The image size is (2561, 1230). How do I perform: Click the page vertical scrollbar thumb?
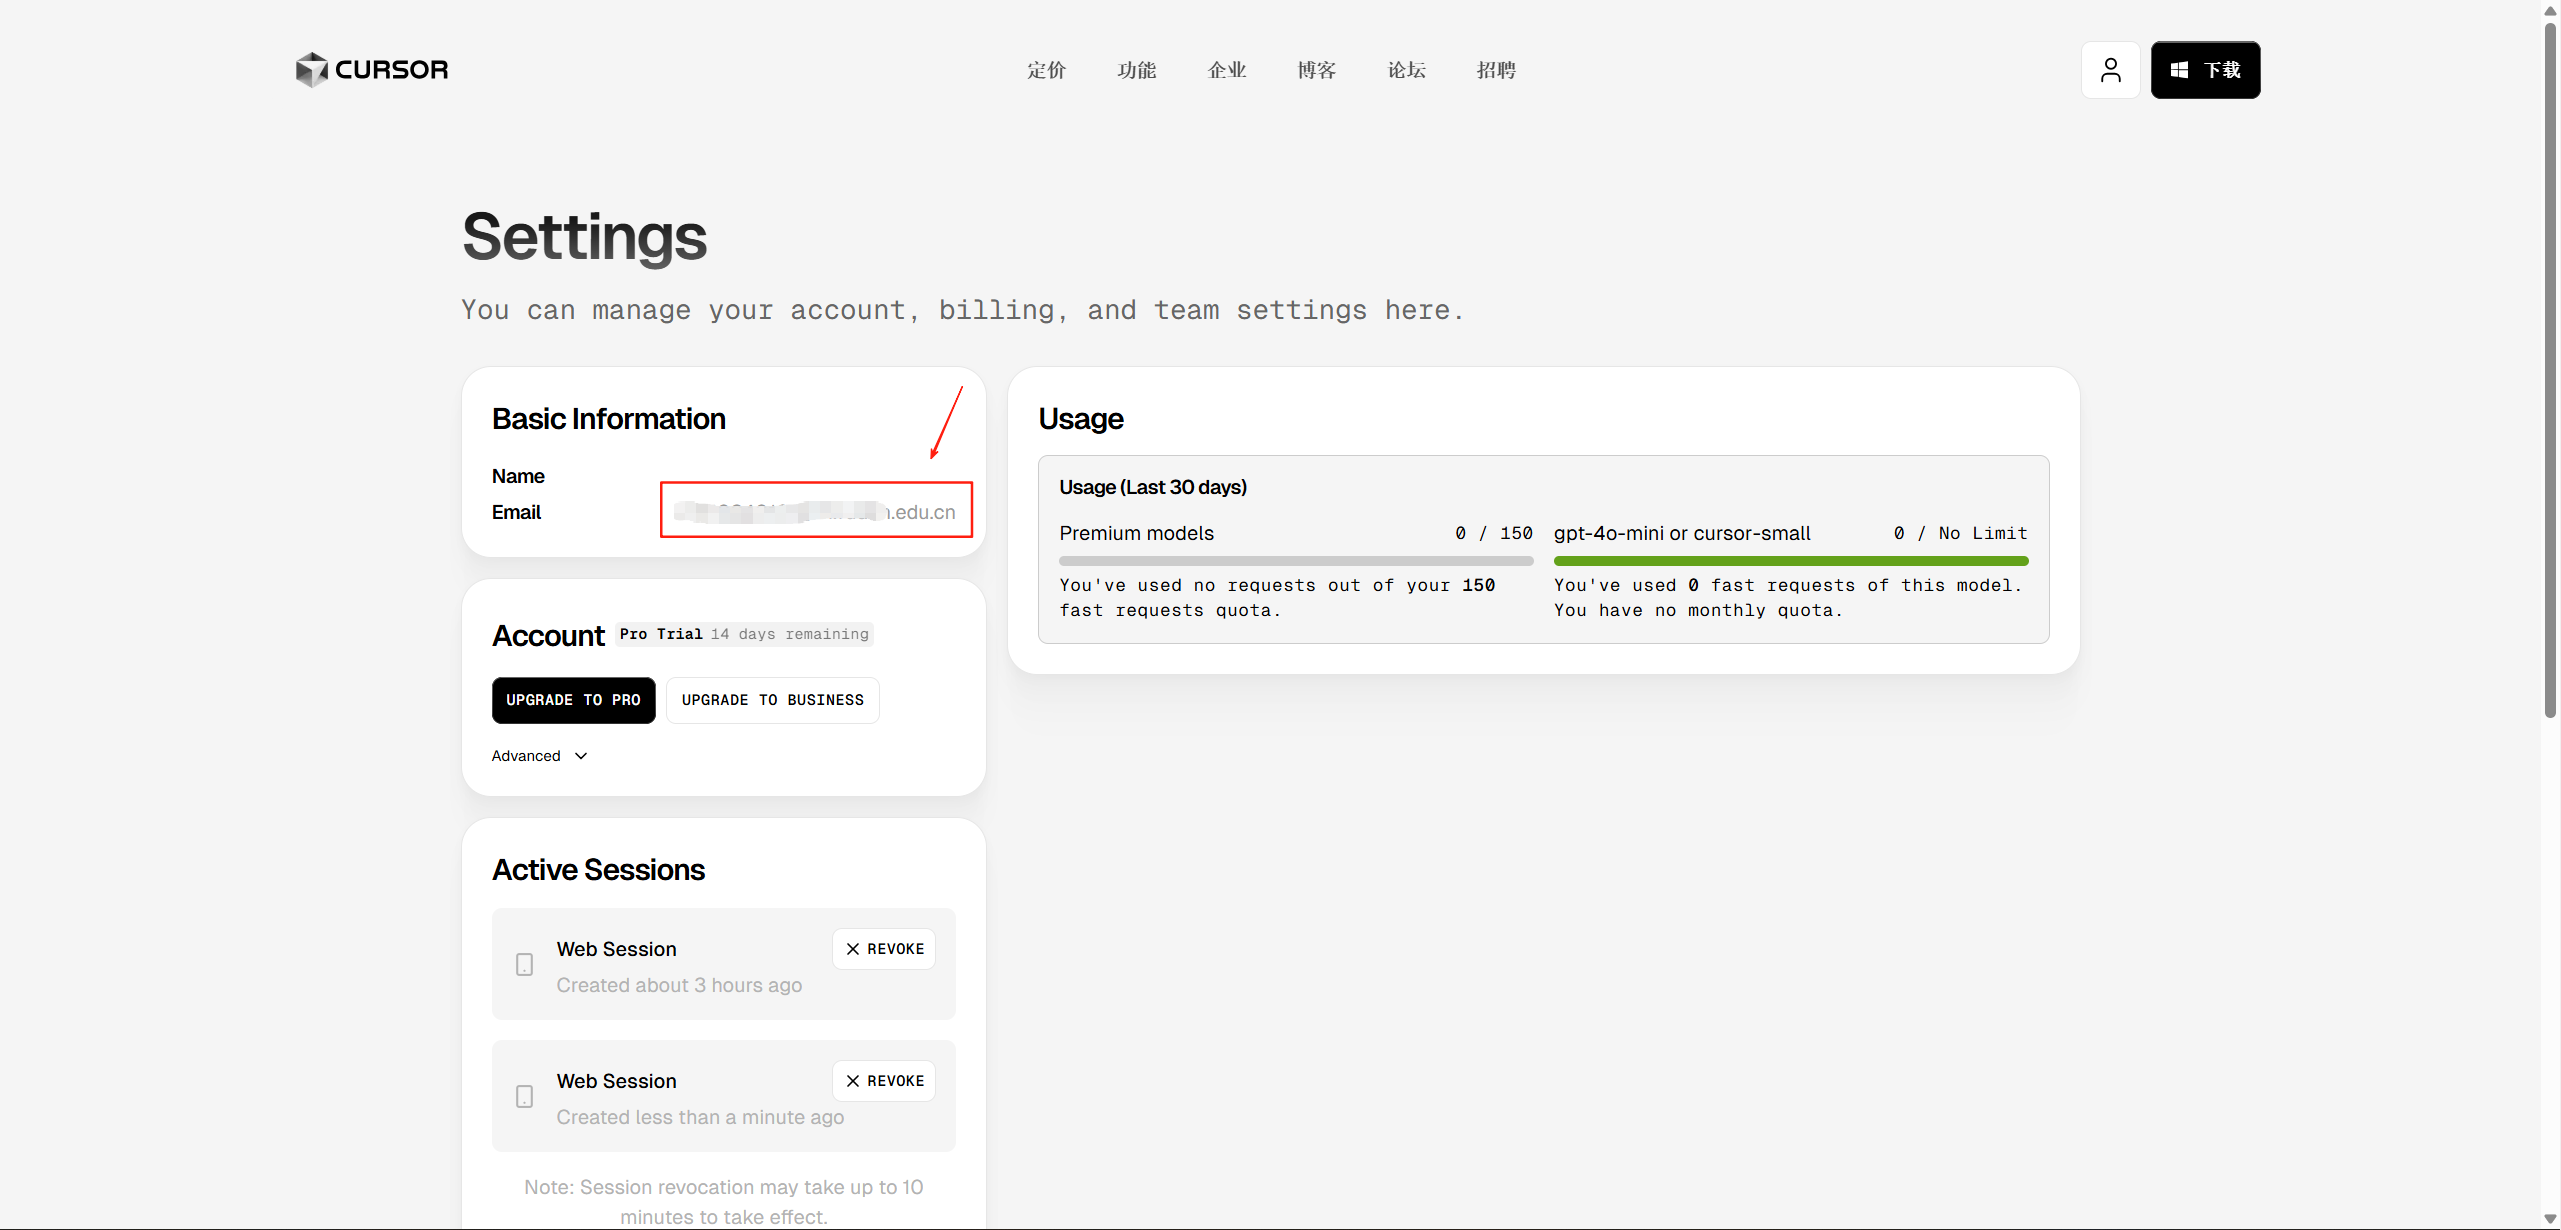pyautogui.click(x=2549, y=370)
